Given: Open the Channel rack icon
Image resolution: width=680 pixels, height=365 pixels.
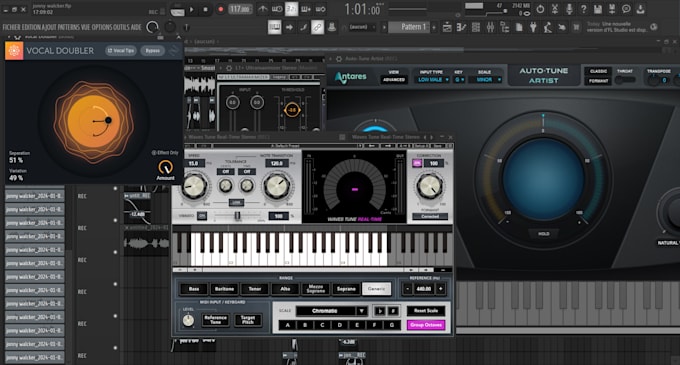Looking at the screenshot, I should click(x=476, y=27).
